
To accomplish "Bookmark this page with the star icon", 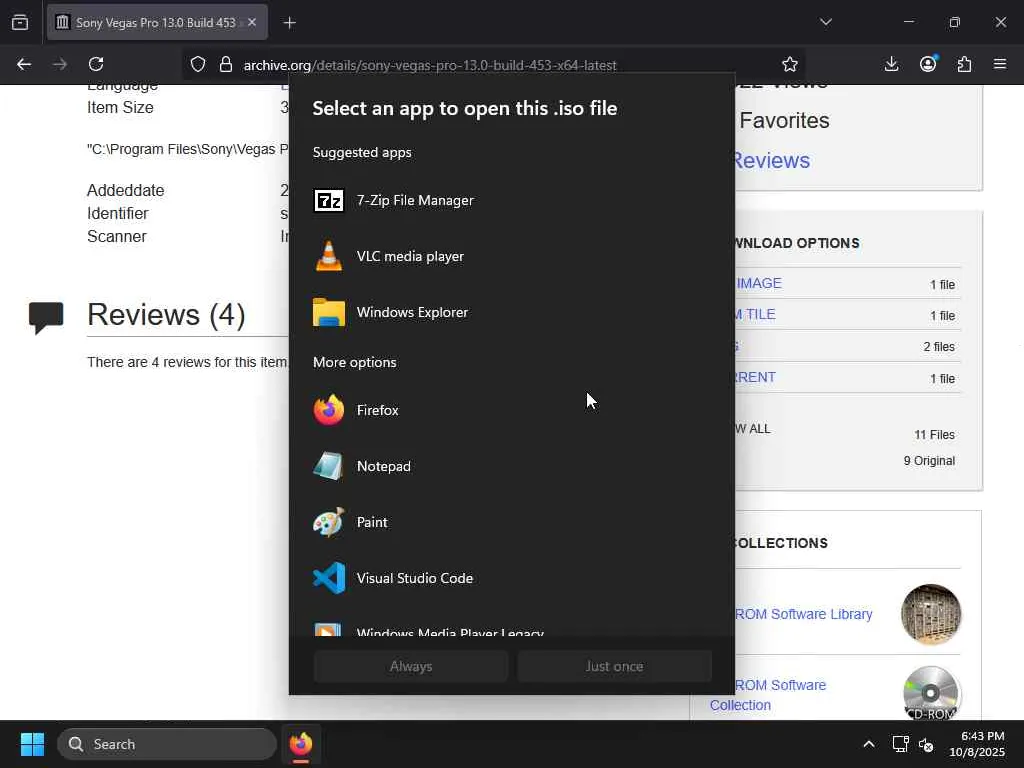I will coord(790,64).
